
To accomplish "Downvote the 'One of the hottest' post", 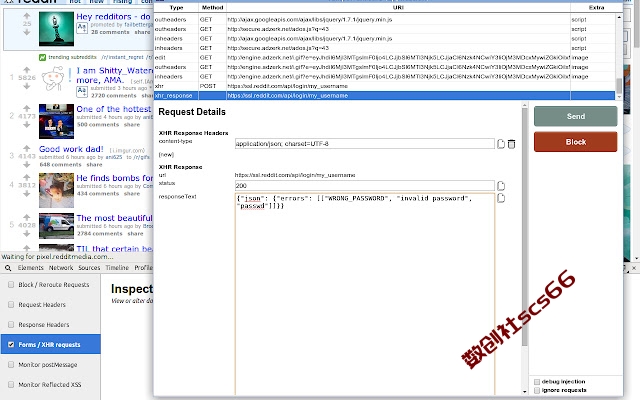I will (x=27, y=124).
